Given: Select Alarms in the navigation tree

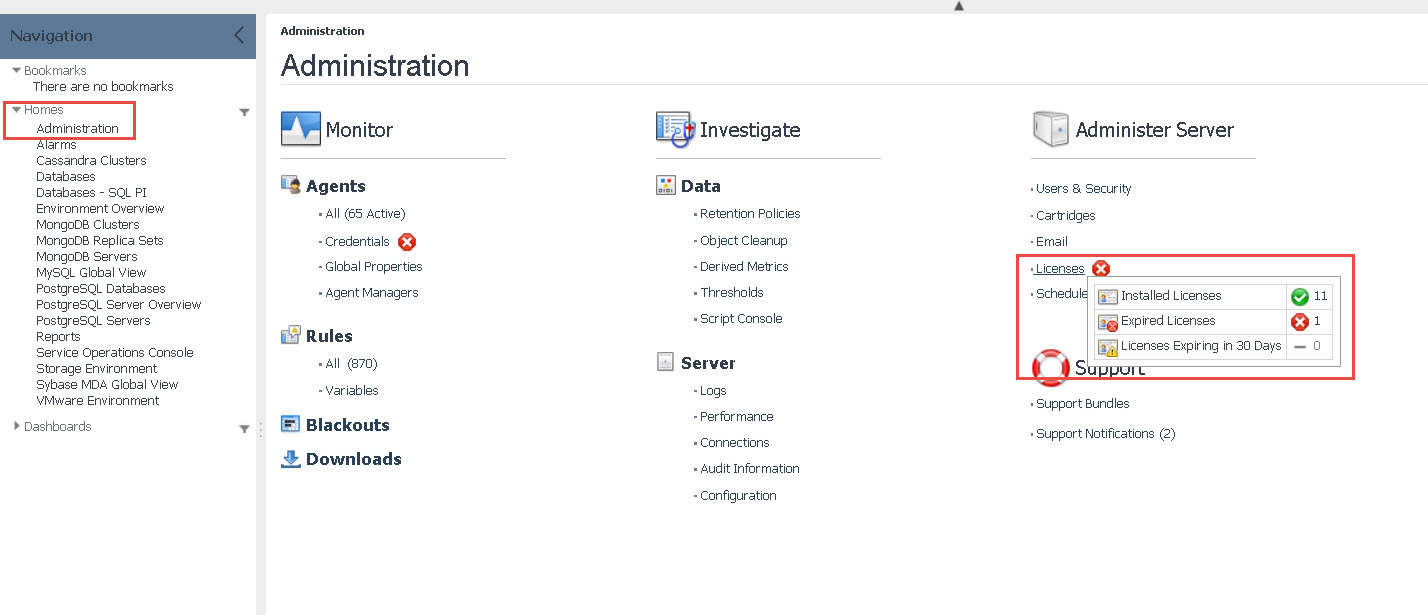Looking at the screenshot, I should 56,145.
